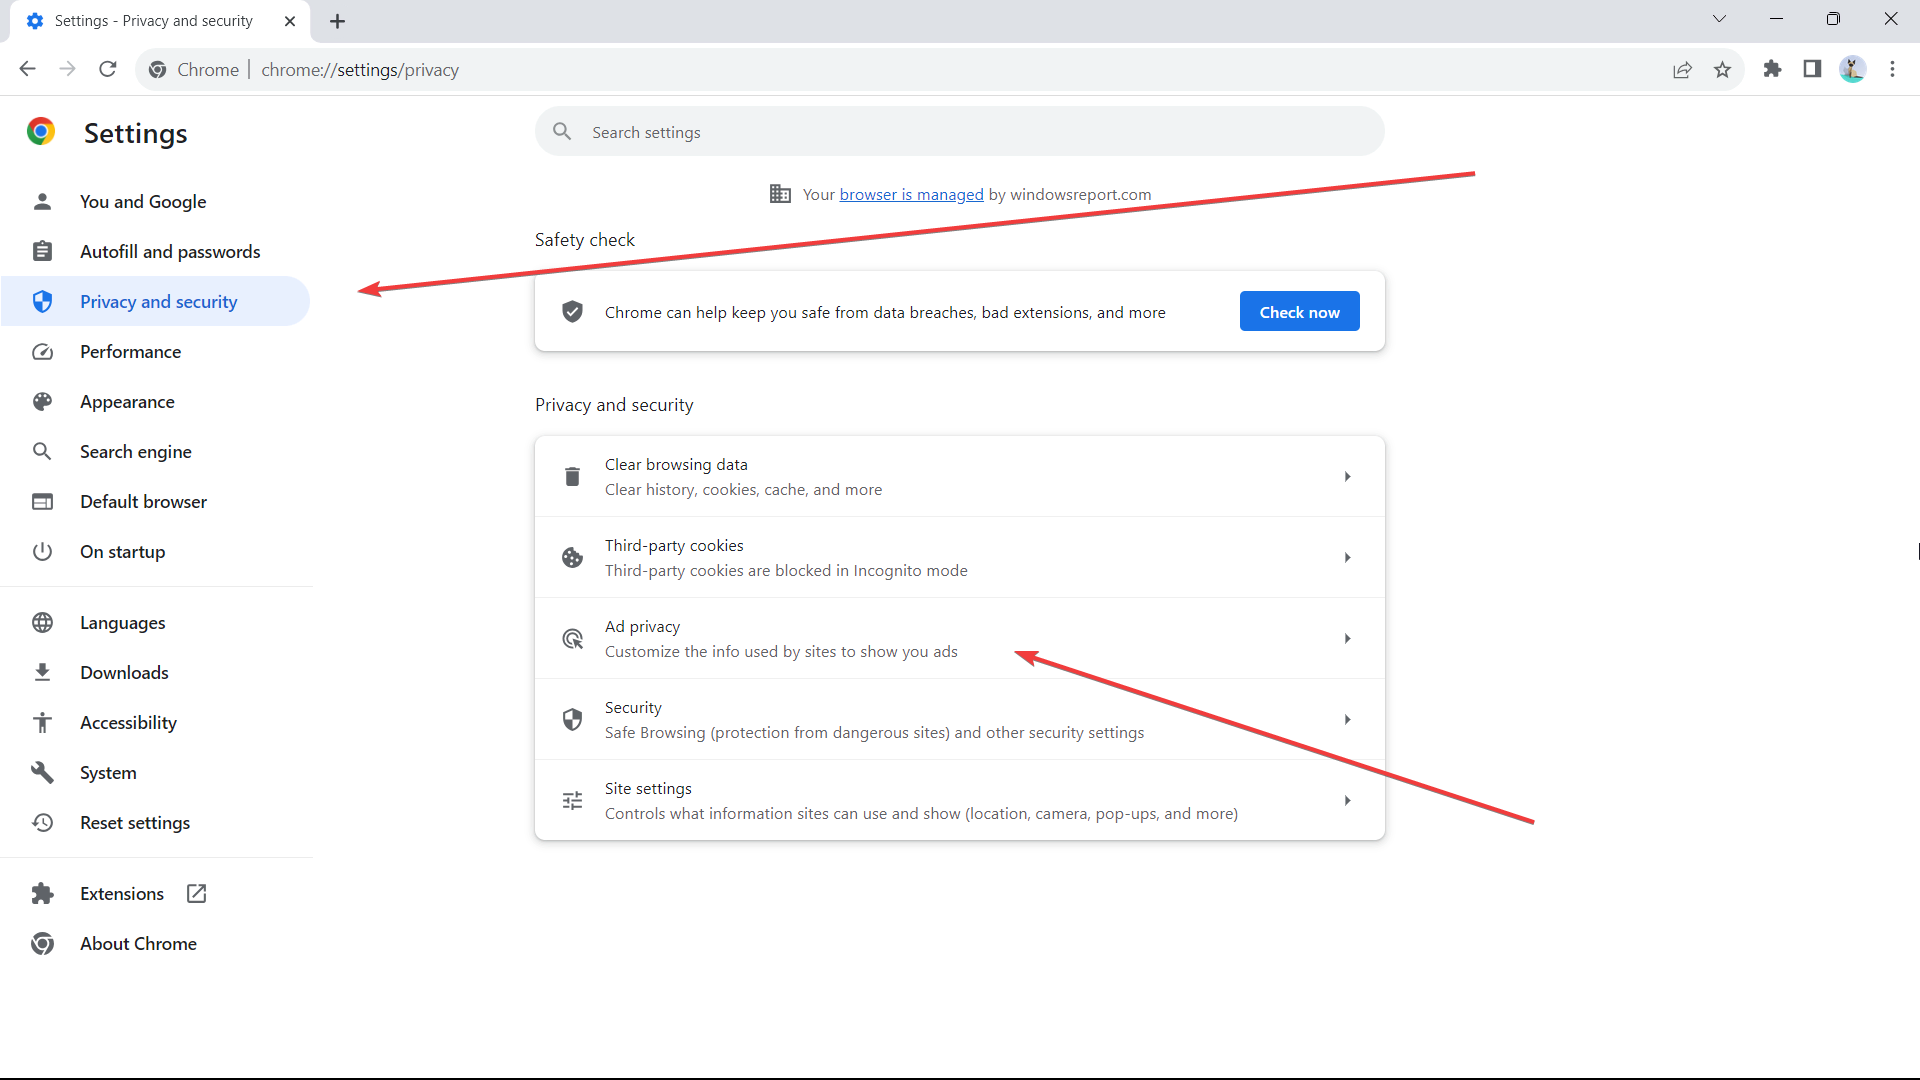
Task: Click the Downloads sidebar icon
Action: (42, 673)
